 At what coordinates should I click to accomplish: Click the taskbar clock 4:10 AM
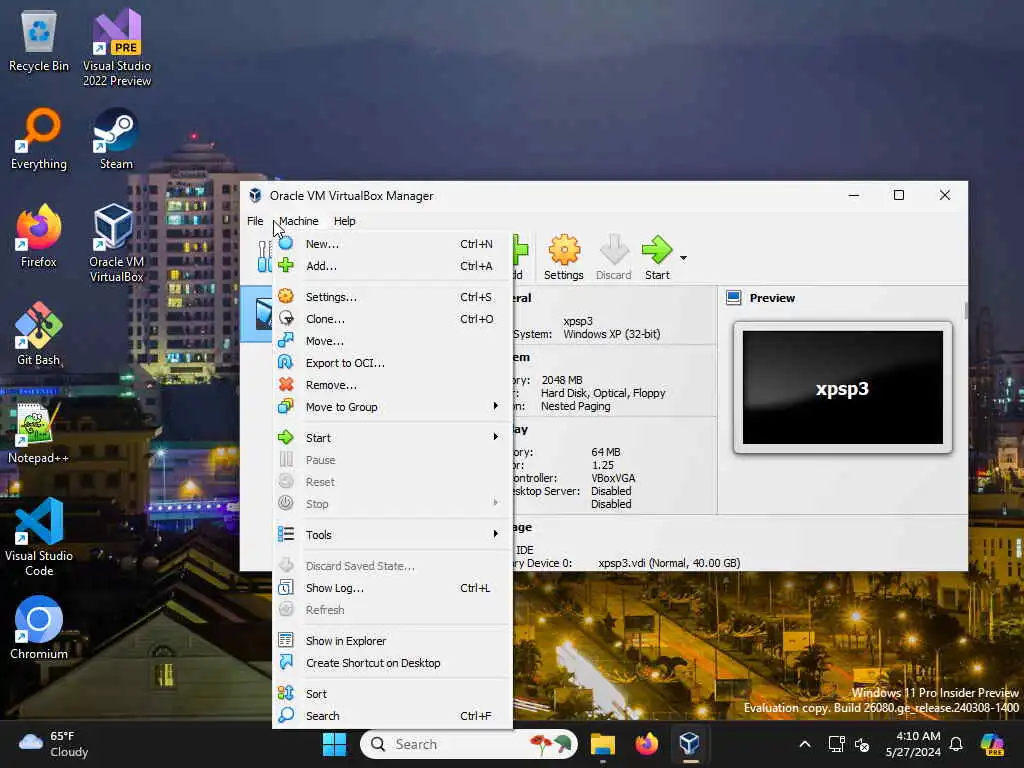[912, 744]
